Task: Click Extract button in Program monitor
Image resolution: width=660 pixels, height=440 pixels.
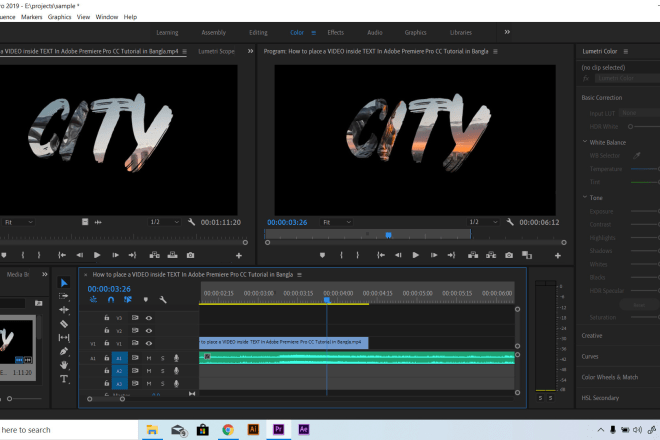Action: tap(491, 255)
